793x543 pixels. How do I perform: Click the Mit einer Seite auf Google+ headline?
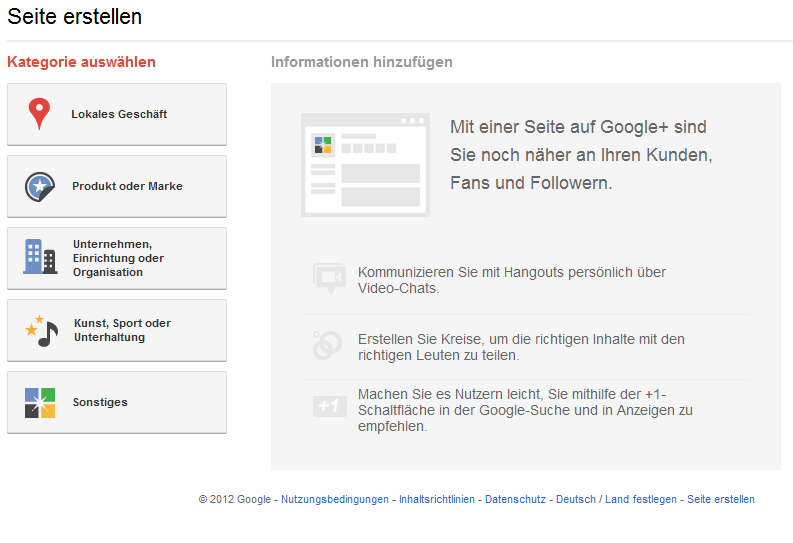581,155
